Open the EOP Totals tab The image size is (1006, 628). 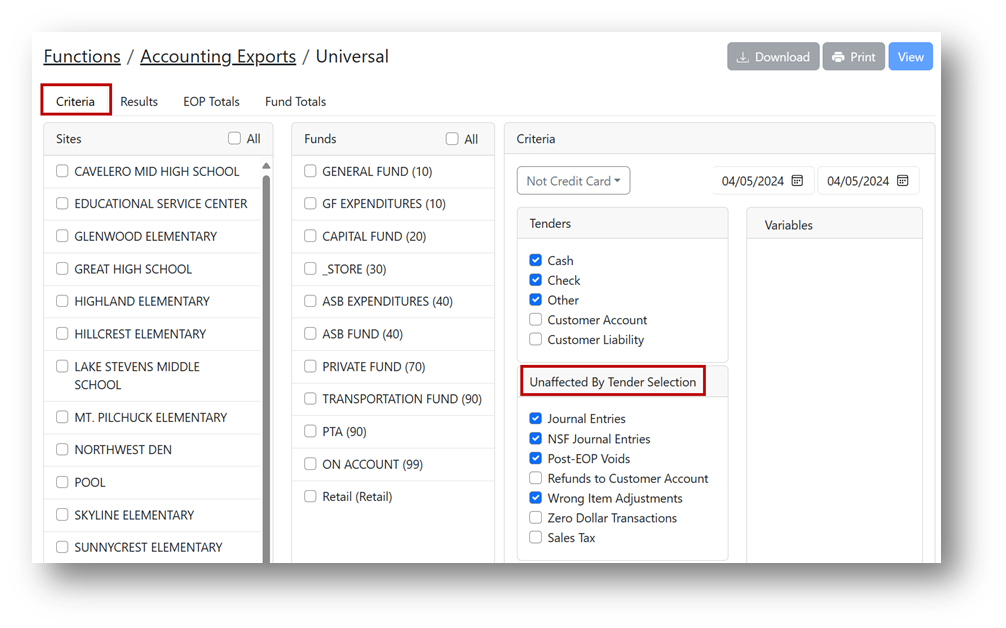click(211, 101)
